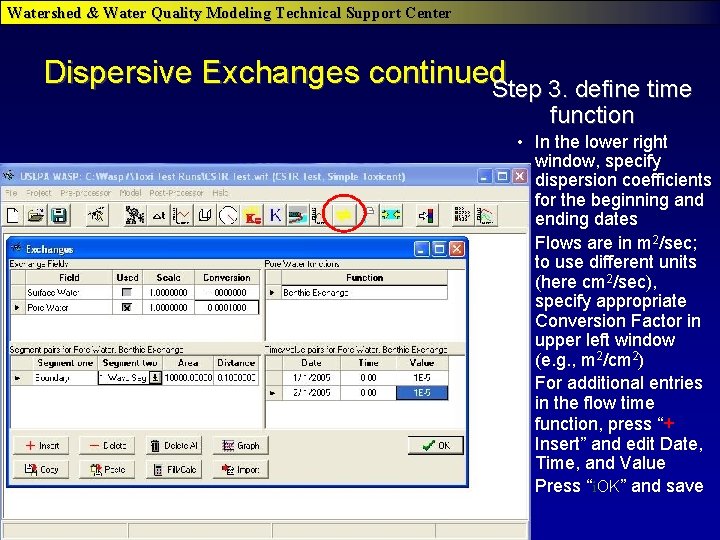
Task: Click the Import button
Action: [x=241, y=469]
